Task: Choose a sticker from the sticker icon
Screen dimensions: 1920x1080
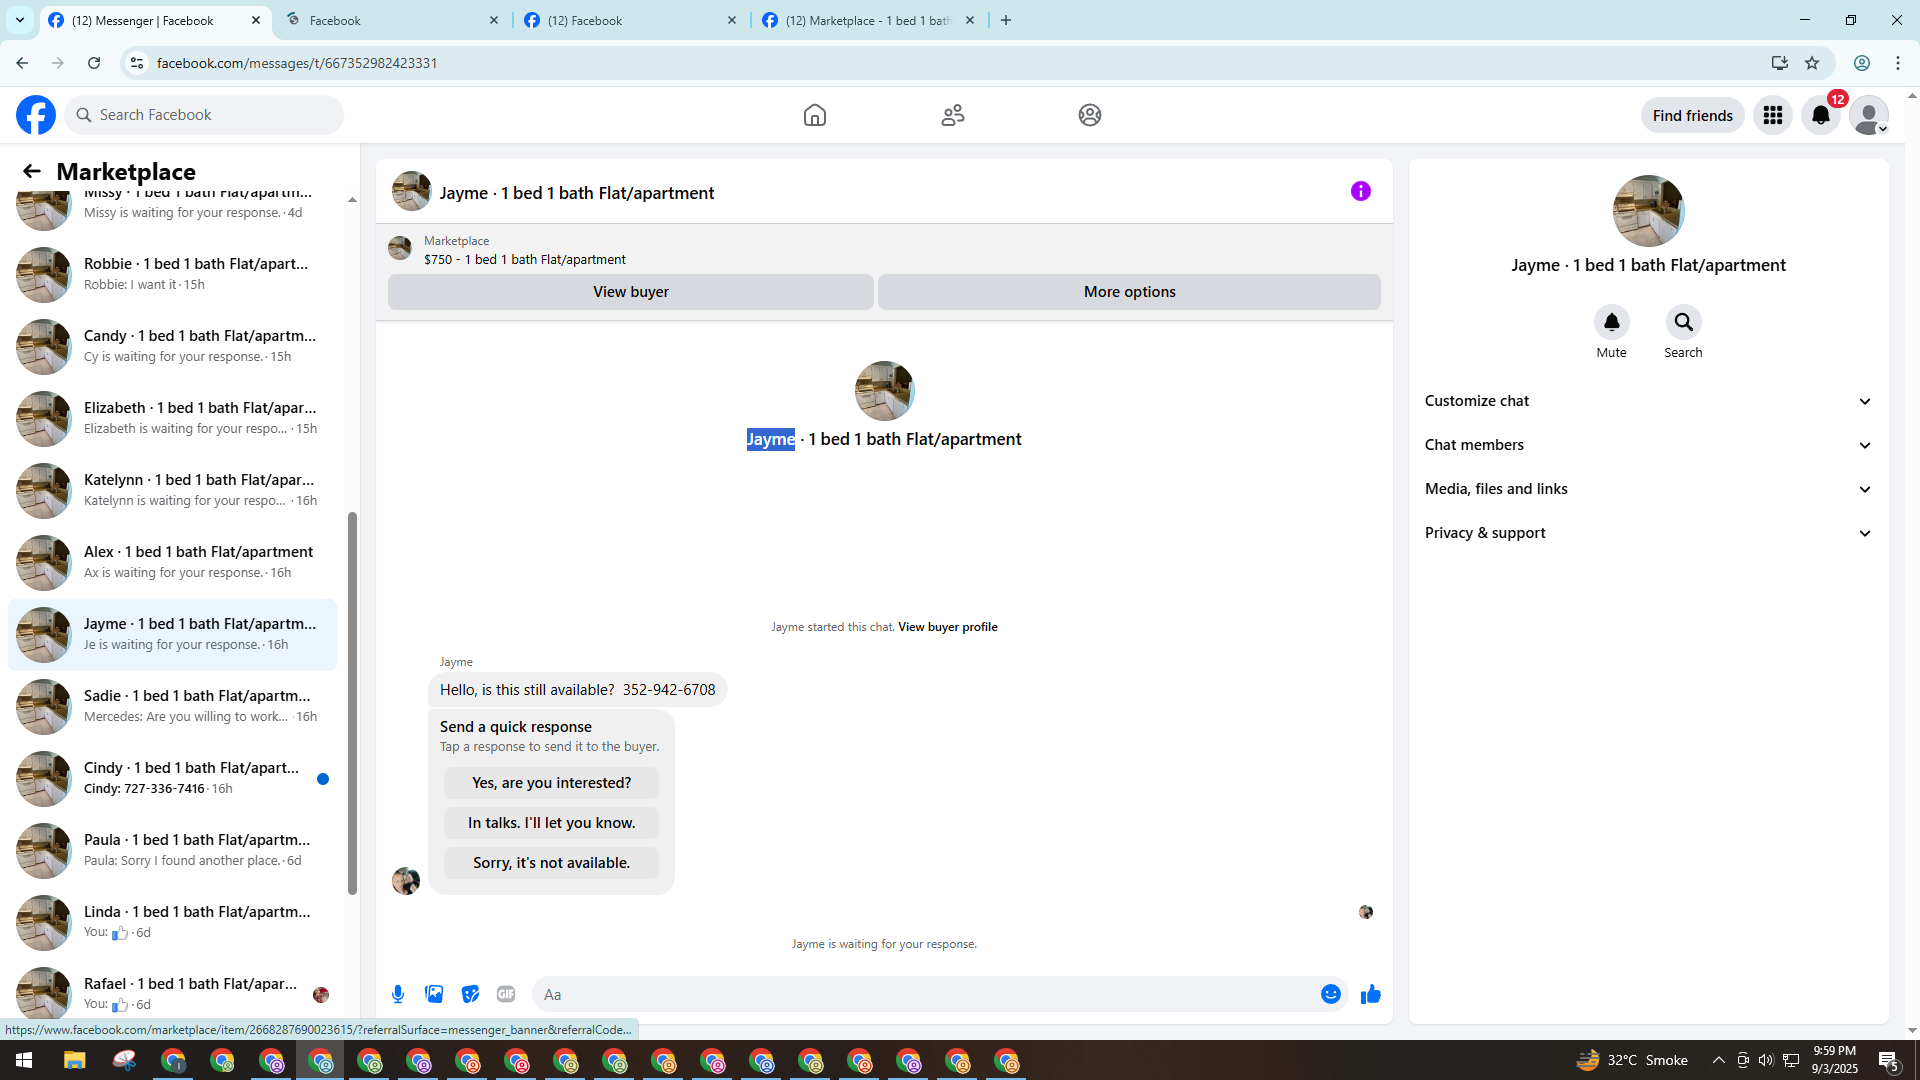Action: tap(470, 994)
